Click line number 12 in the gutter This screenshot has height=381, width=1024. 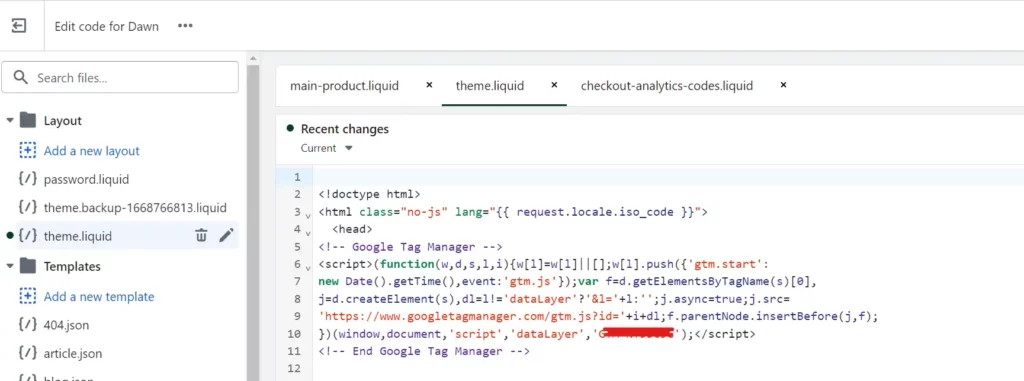294,369
